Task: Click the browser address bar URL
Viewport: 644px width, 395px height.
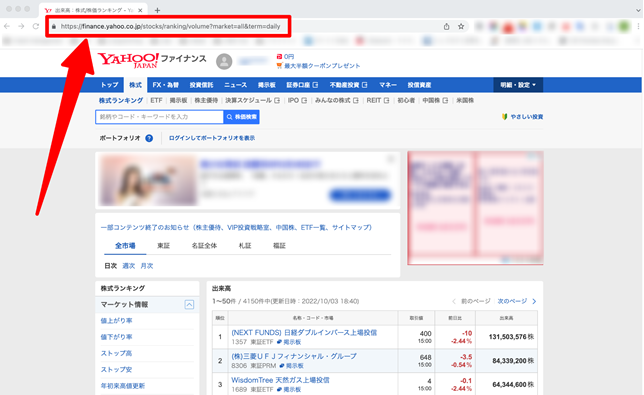Action: [170, 26]
